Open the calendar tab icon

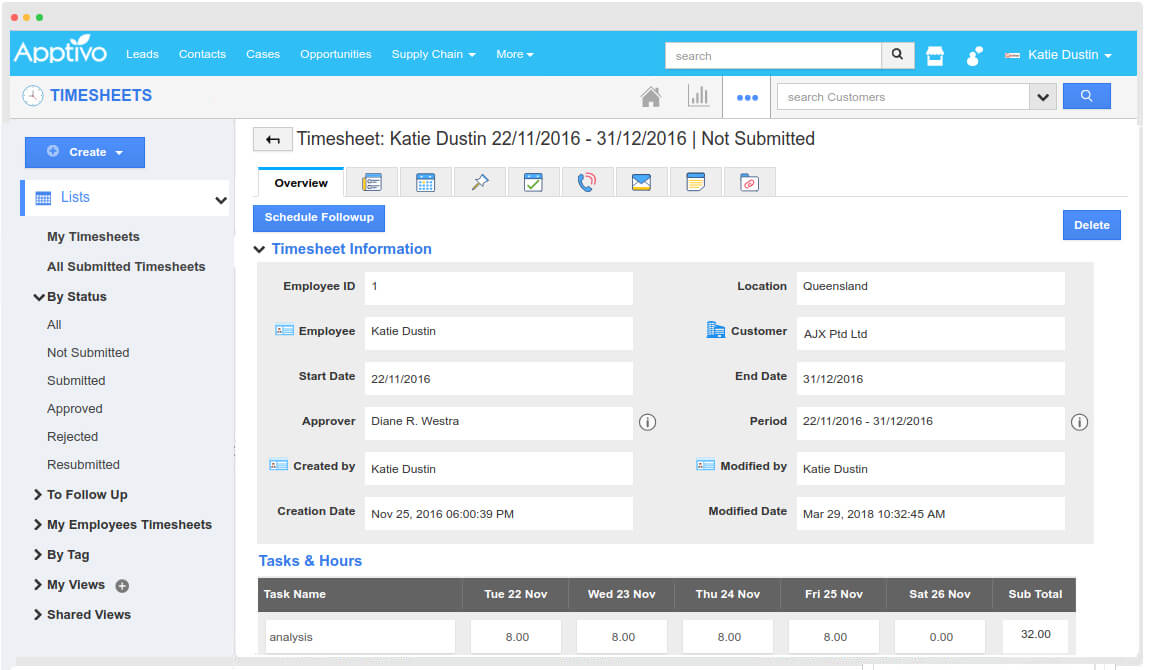point(425,182)
